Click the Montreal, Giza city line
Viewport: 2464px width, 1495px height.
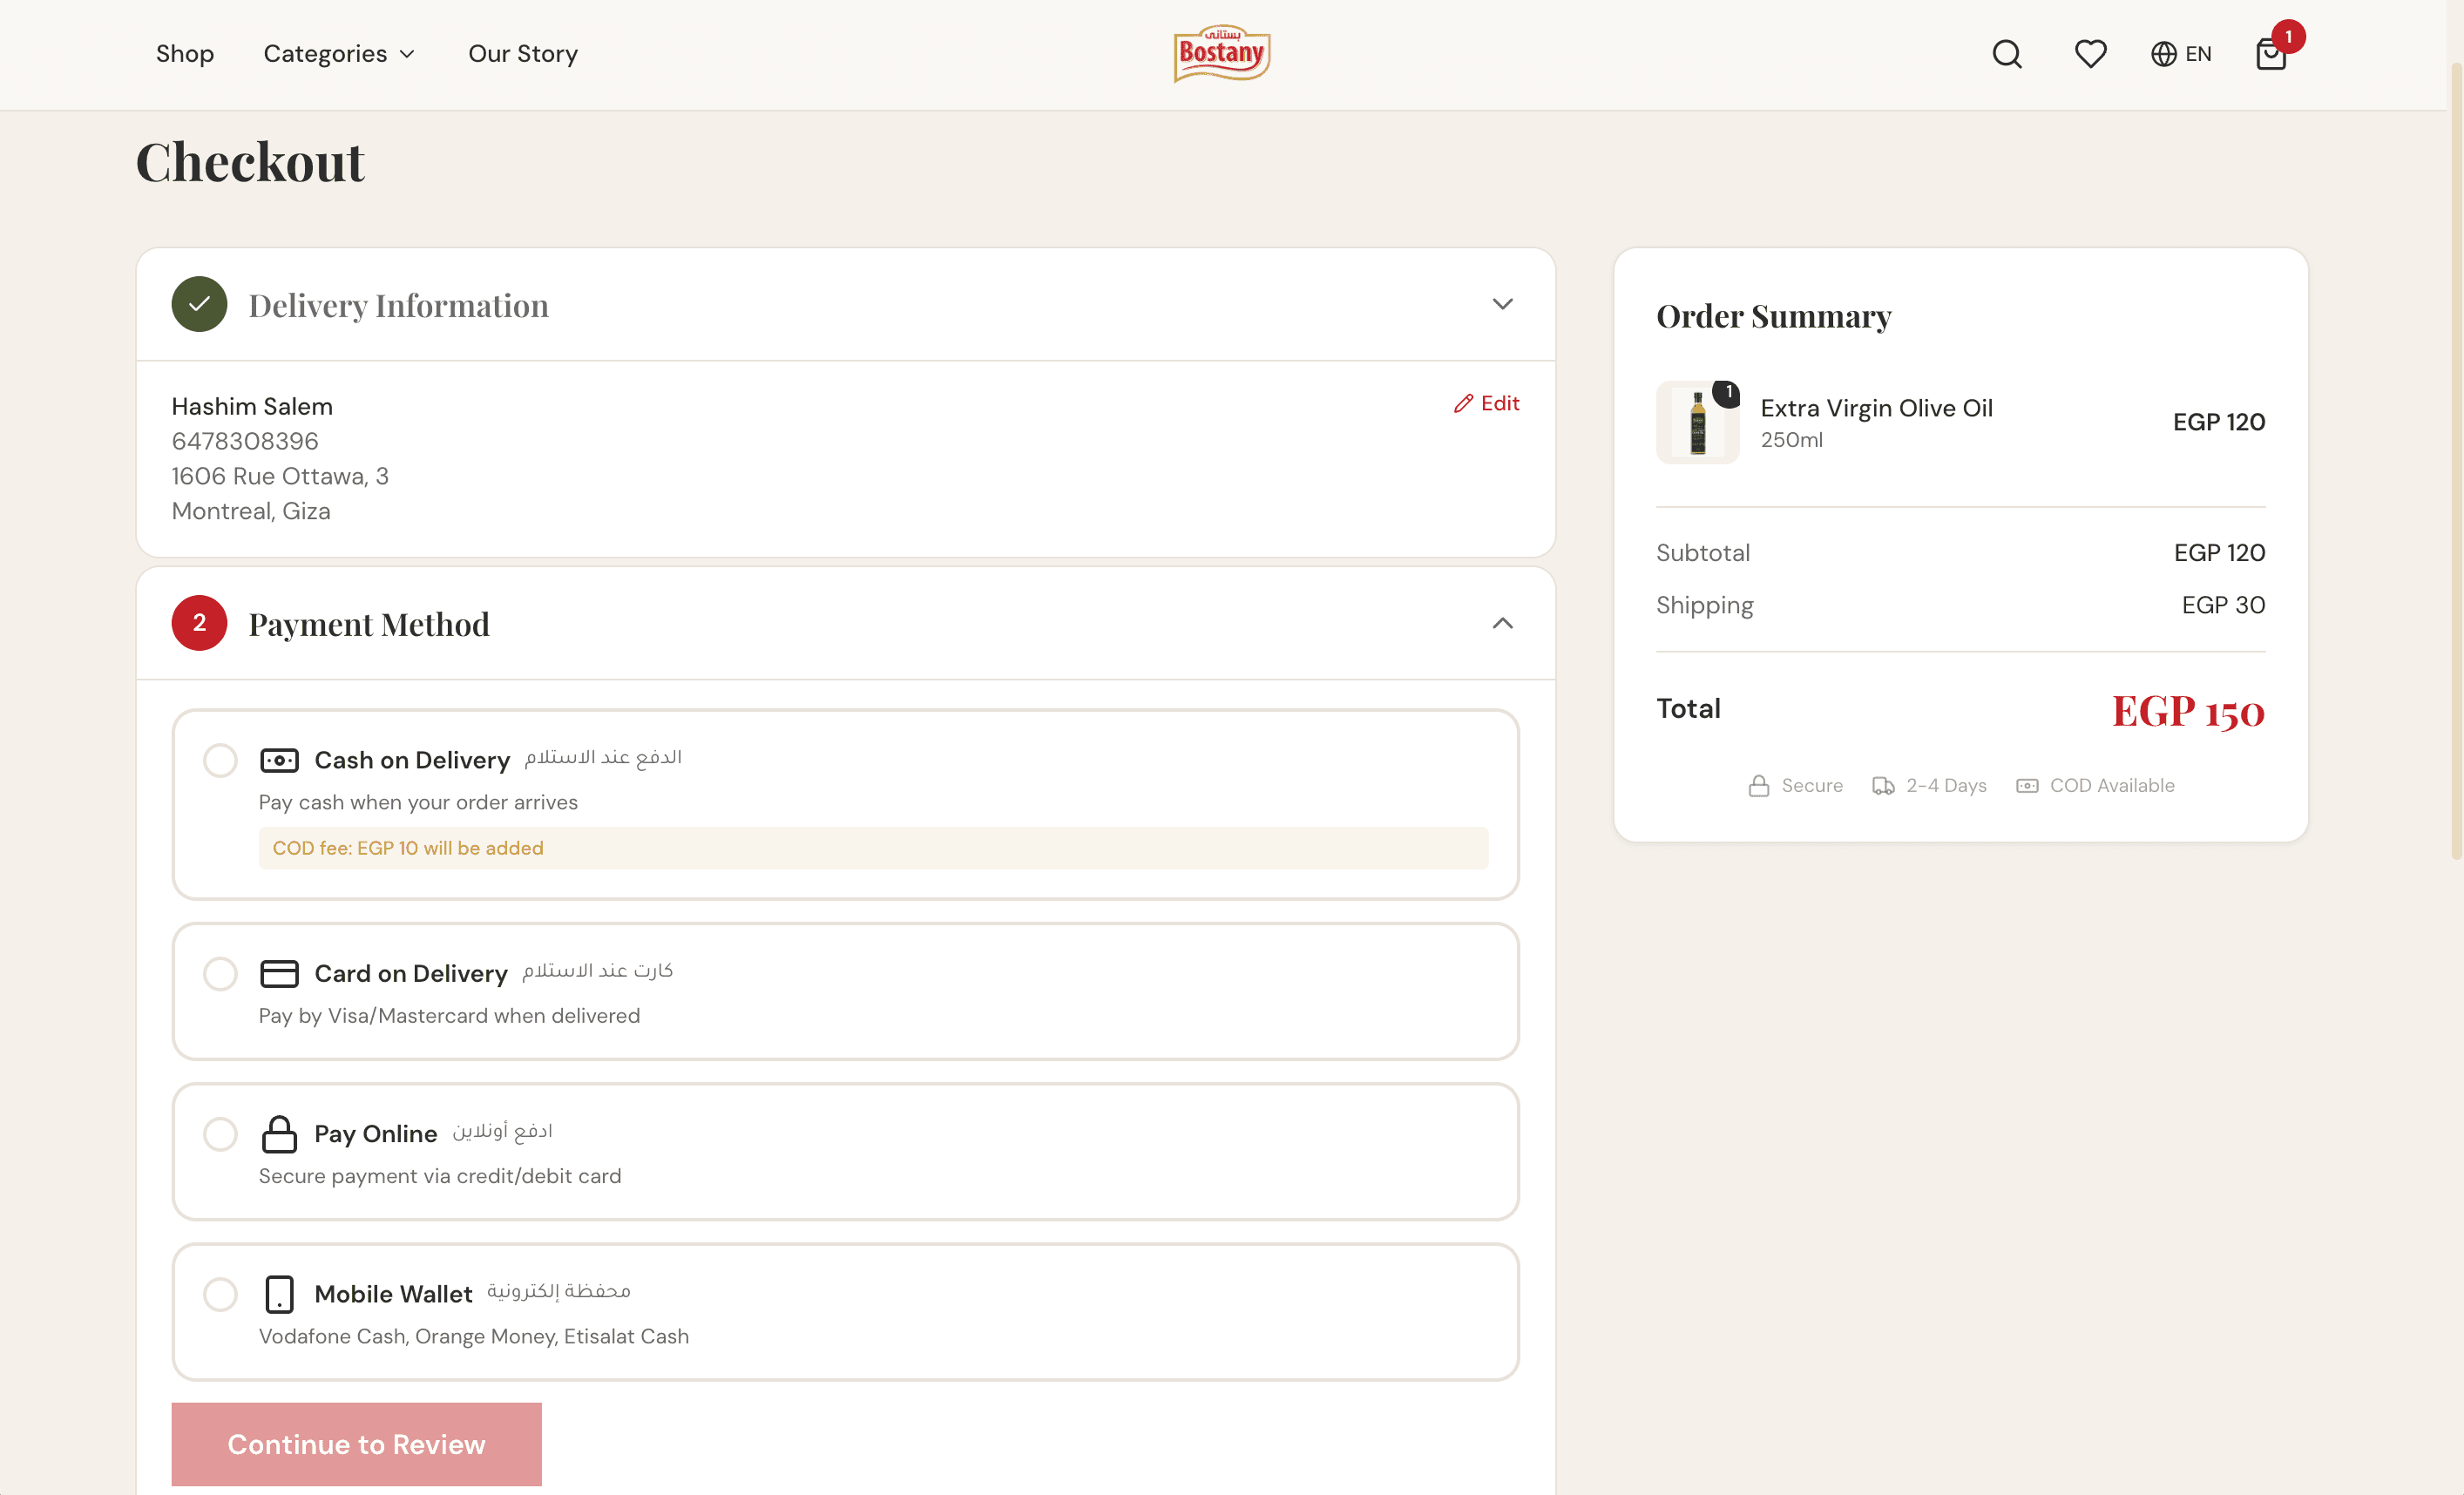pyautogui.click(x=250, y=511)
